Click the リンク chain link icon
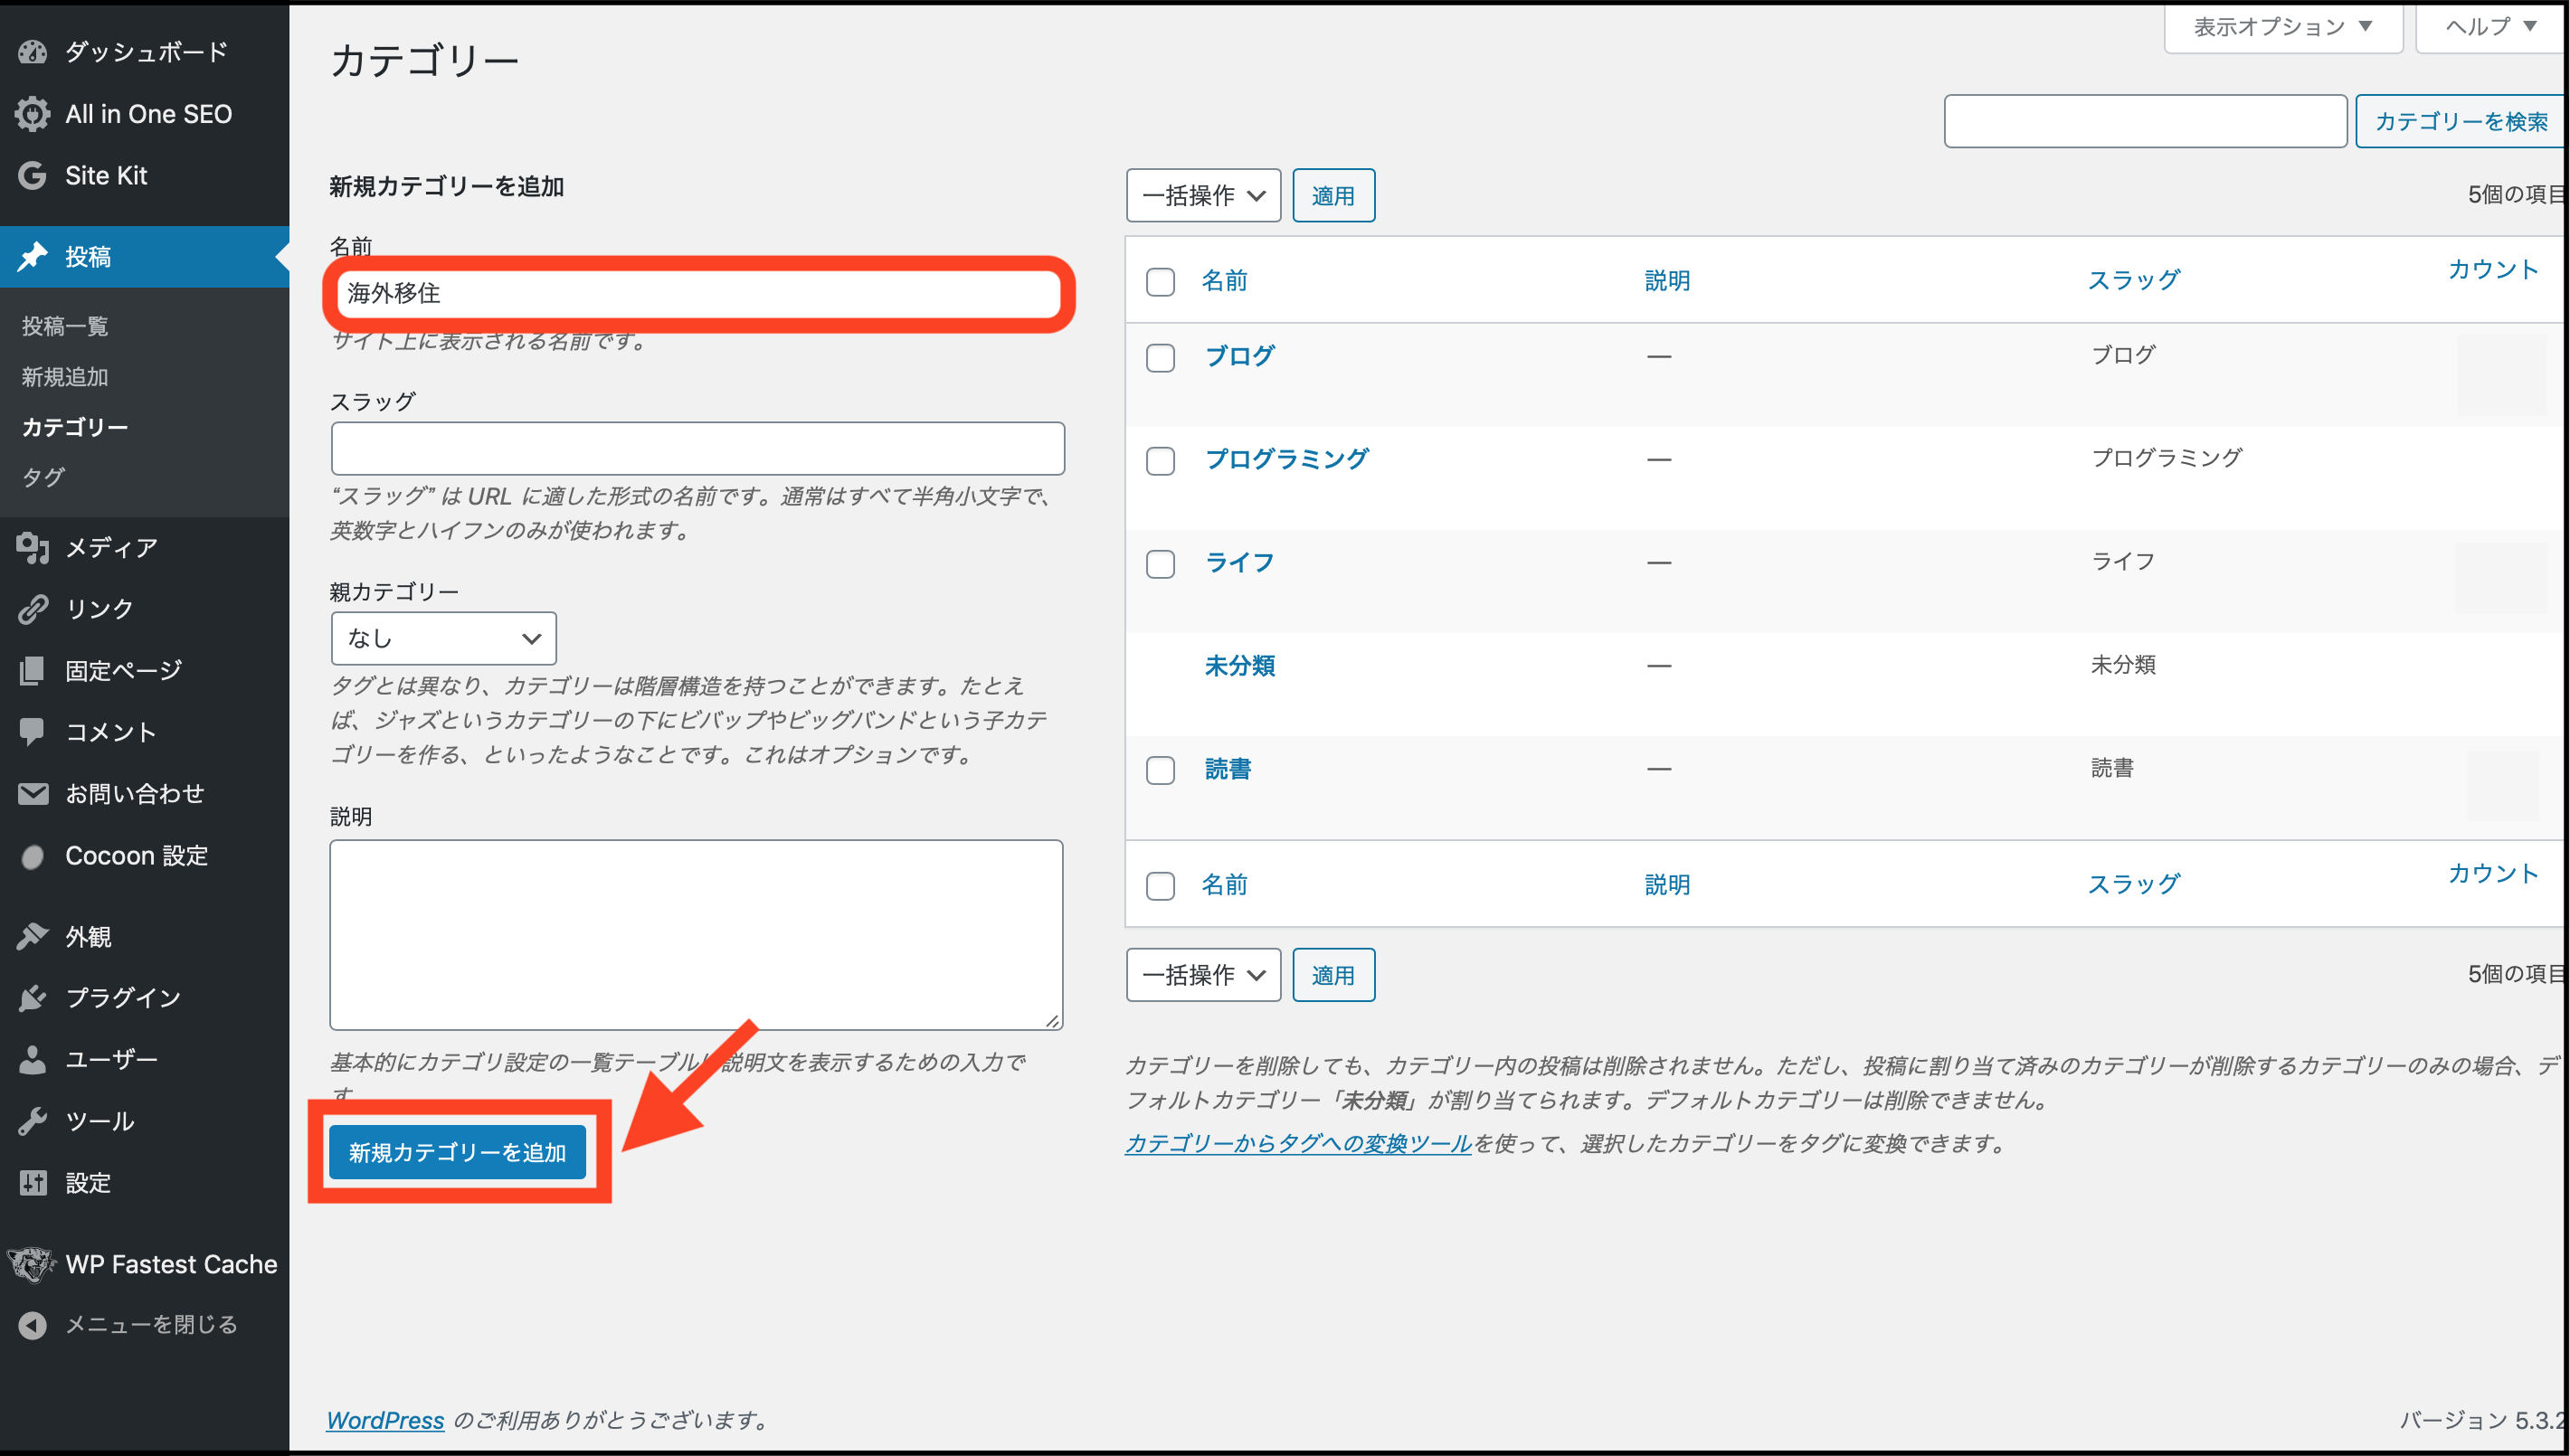The height and width of the screenshot is (1456, 2570). pyautogui.click(x=32, y=609)
